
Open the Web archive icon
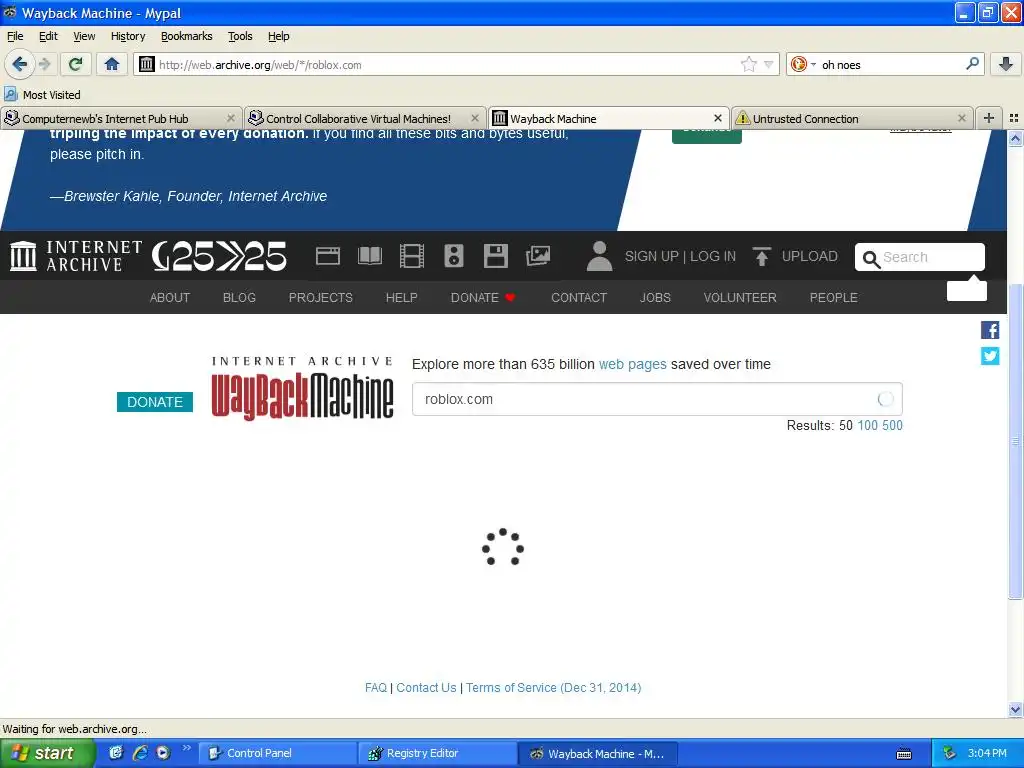click(x=328, y=255)
